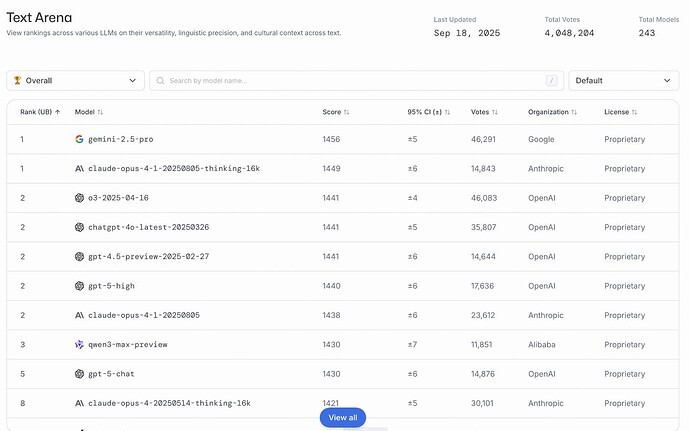The image size is (690, 431).
Task: Click the slash shortcut badge in search
Action: (x=551, y=81)
